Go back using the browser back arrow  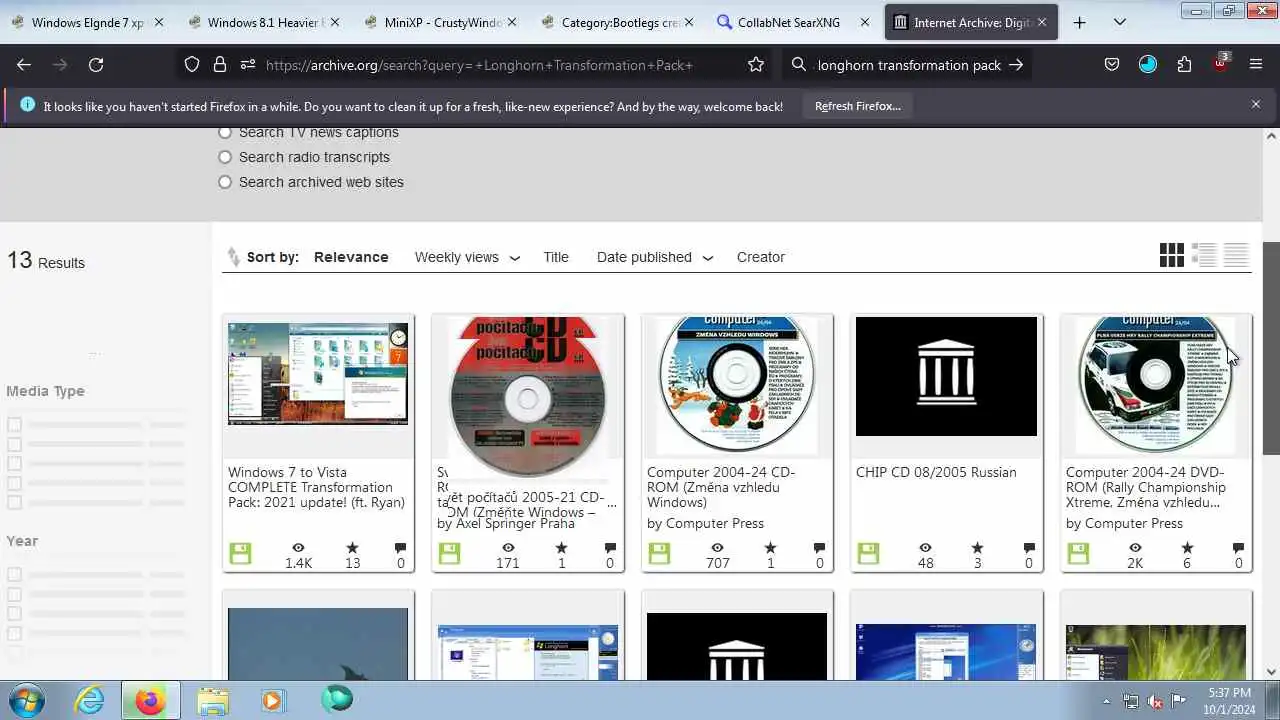click(x=24, y=65)
